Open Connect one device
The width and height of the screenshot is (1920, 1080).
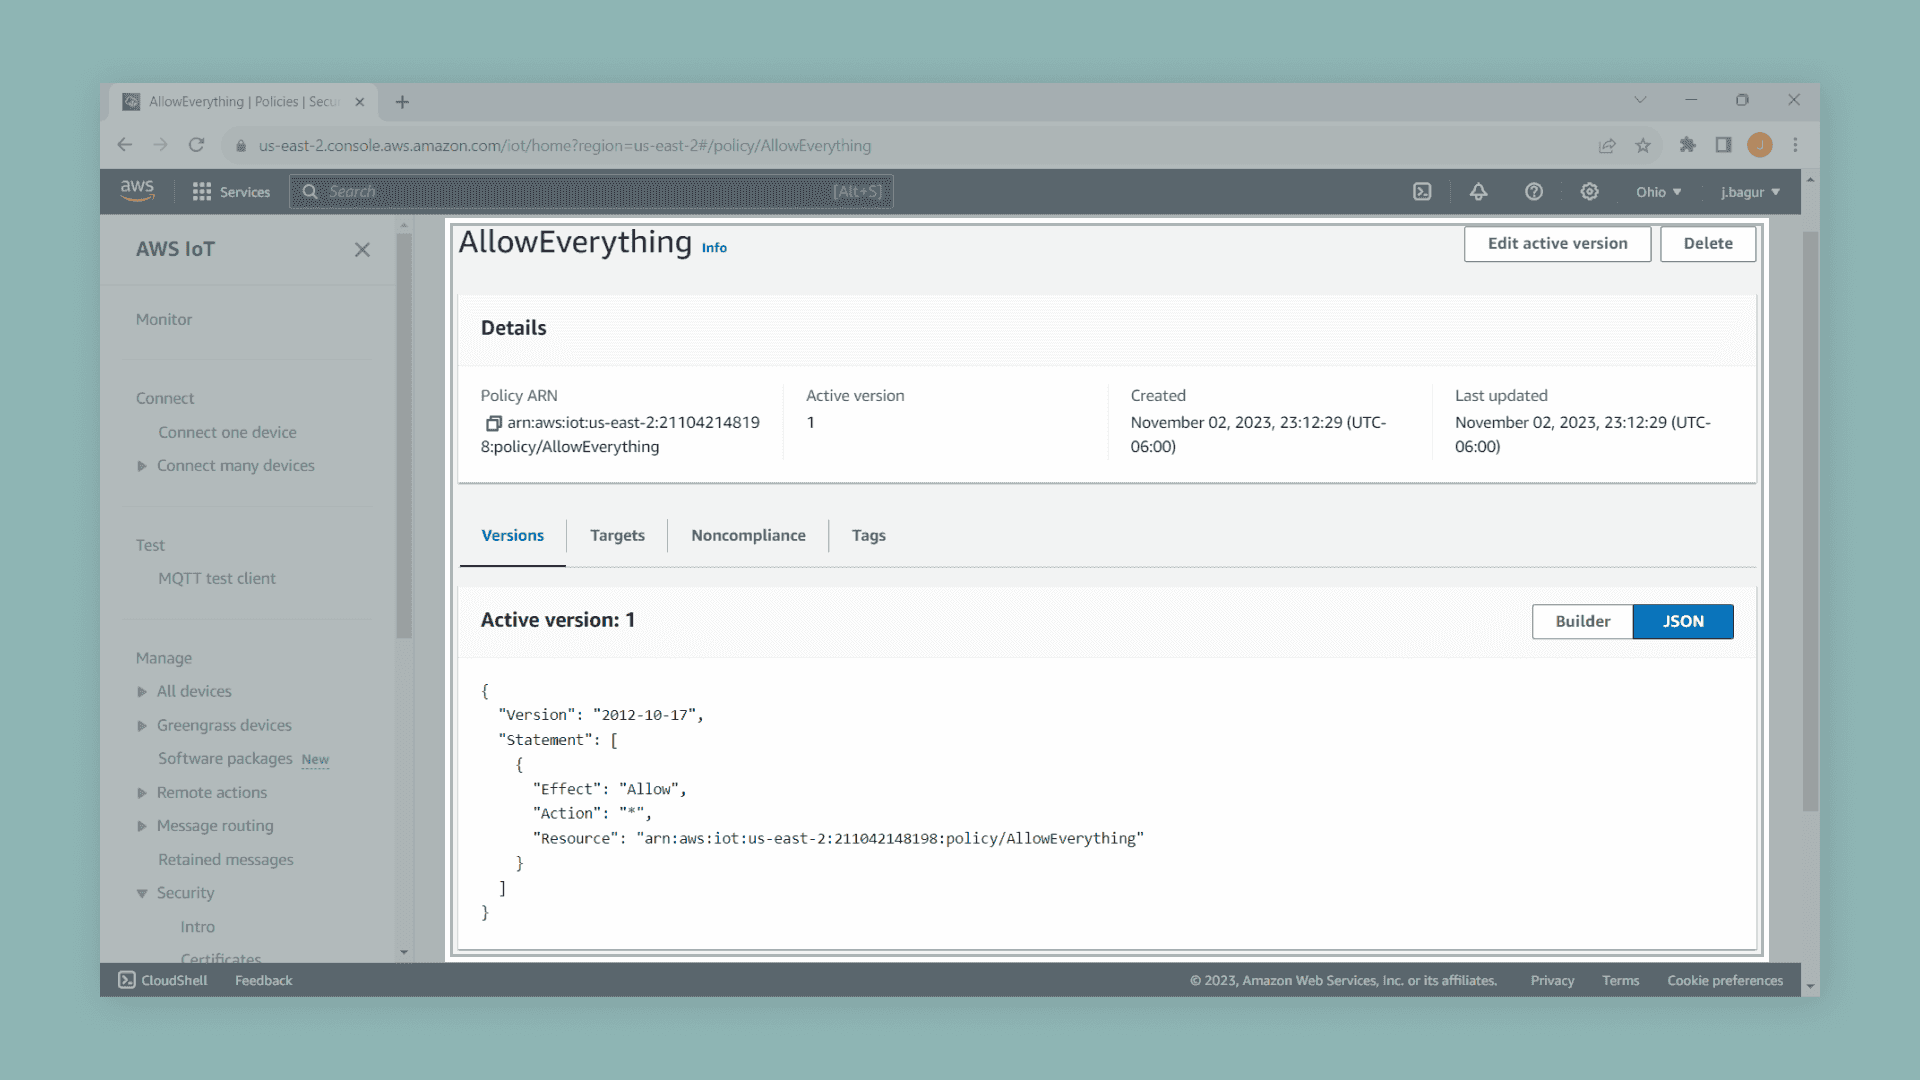pyautogui.click(x=227, y=433)
